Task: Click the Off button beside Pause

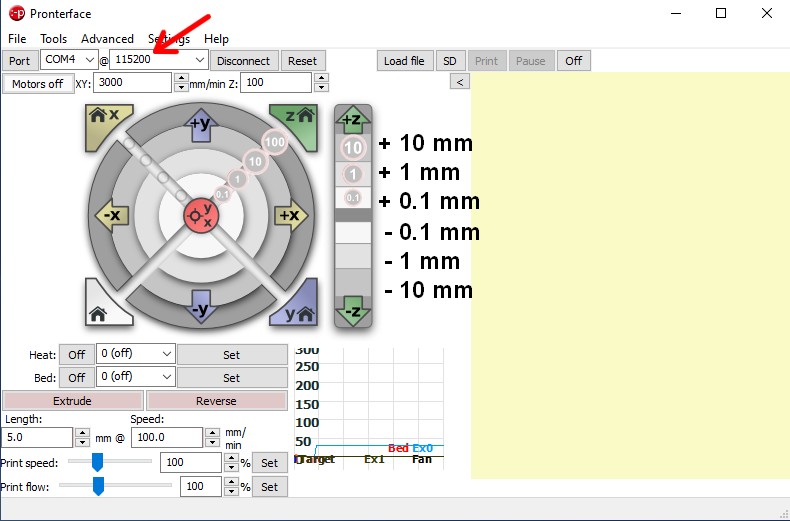Action: [573, 60]
